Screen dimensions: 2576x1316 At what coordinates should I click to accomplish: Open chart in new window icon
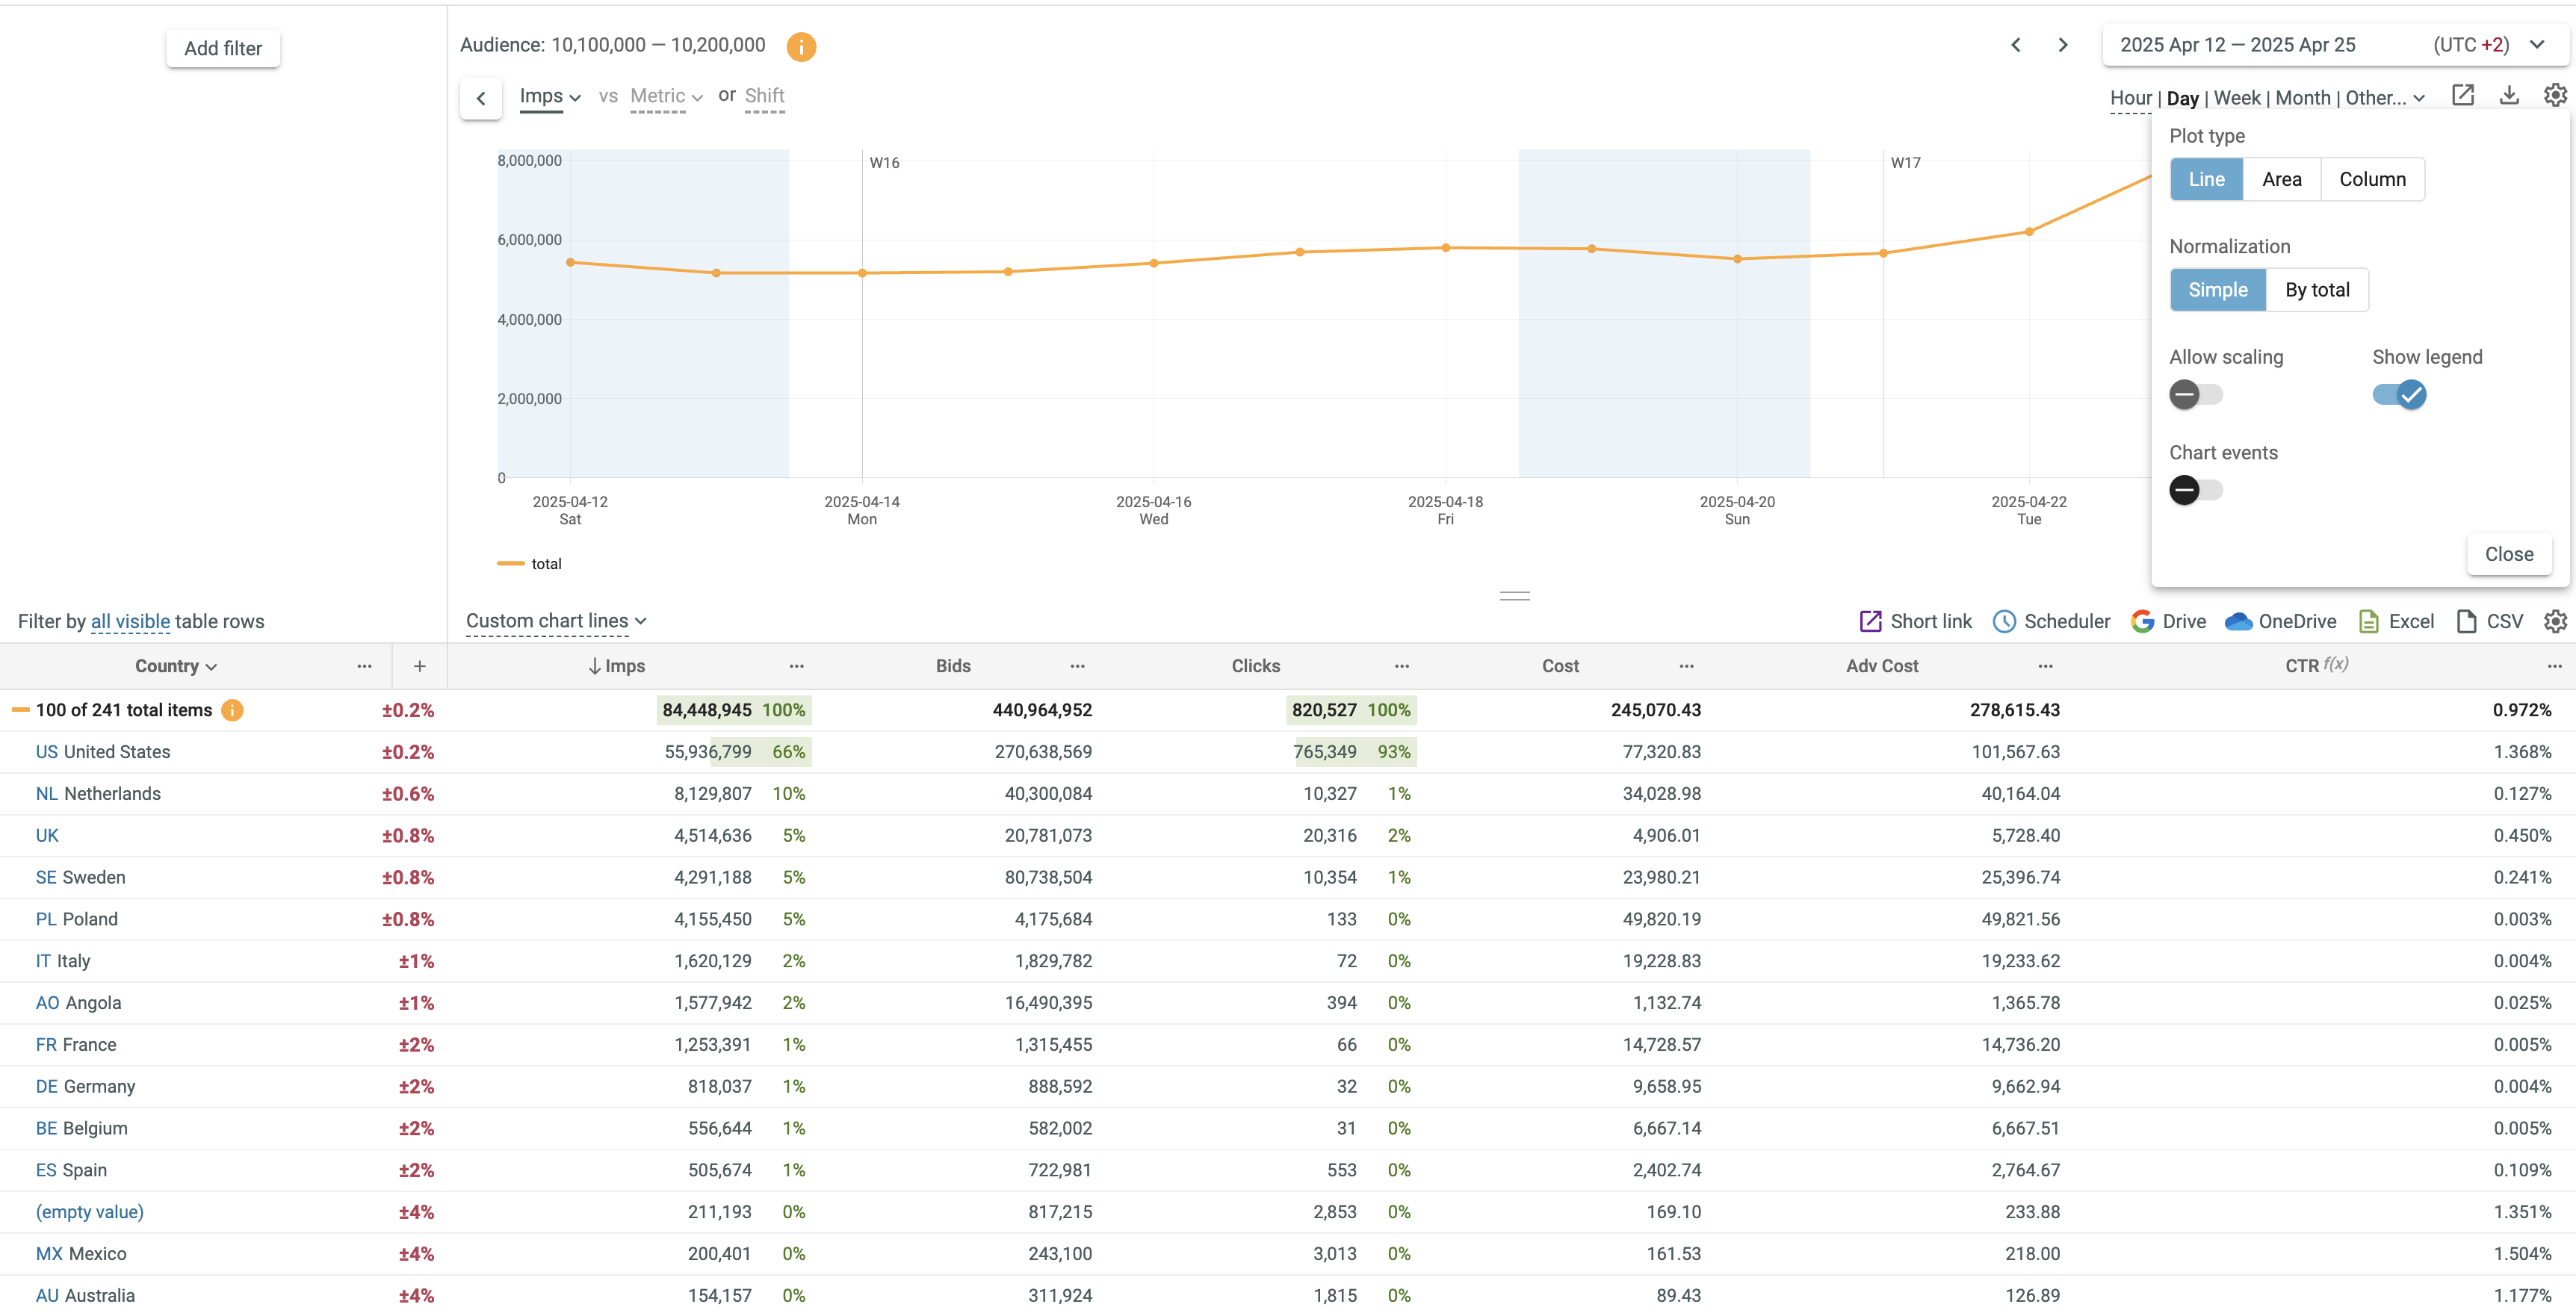click(2463, 95)
